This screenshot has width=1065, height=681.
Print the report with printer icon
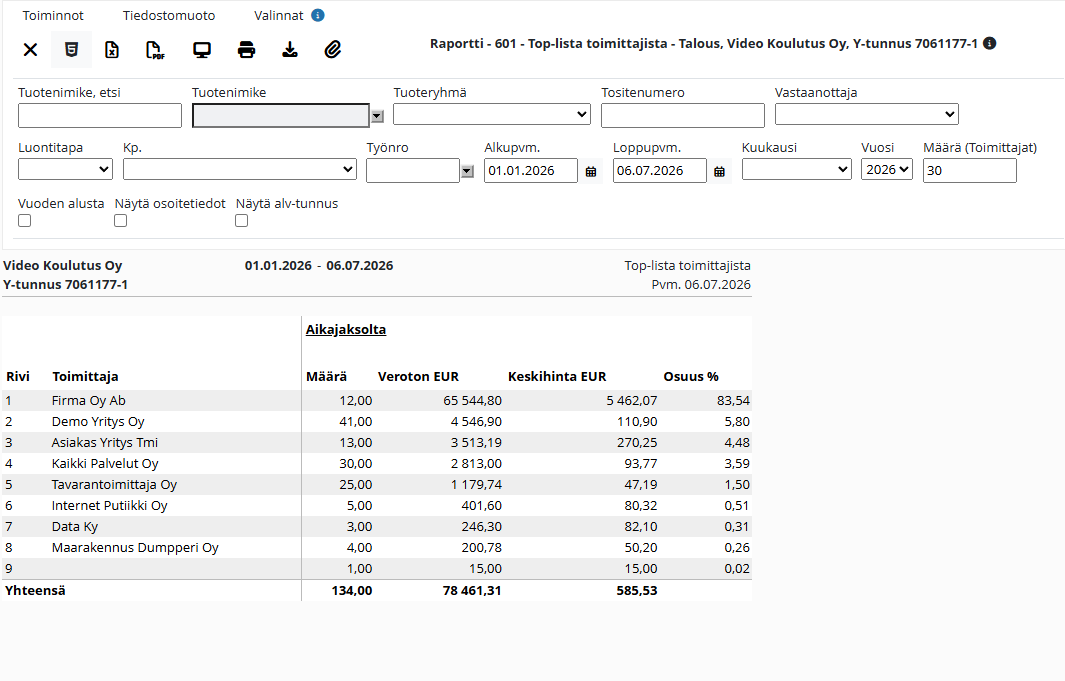pos(247,50)
